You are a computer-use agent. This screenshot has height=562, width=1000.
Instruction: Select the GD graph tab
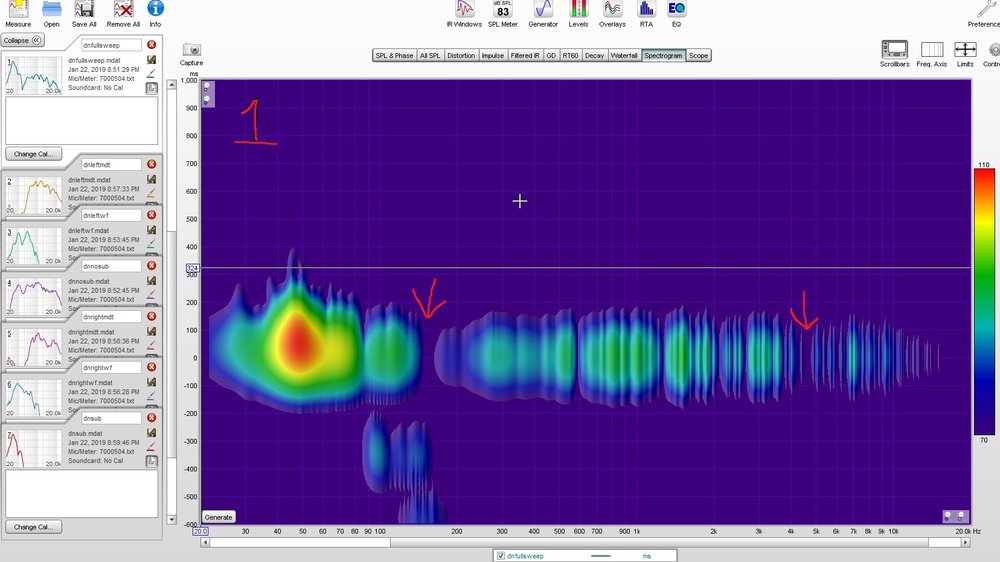pos(551,55)
